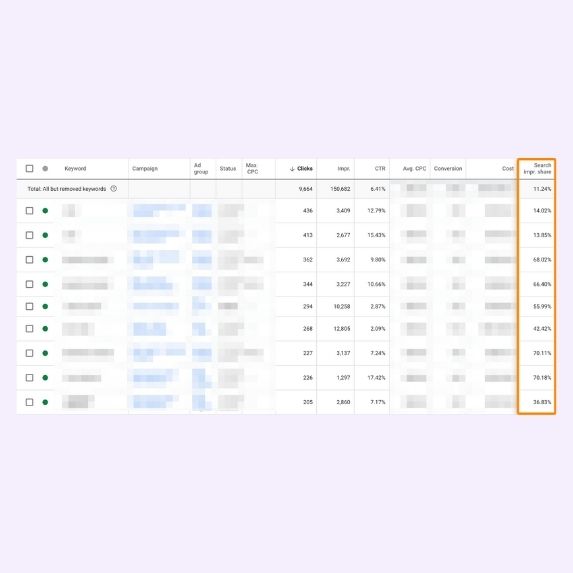Check the box for the 226-clicks row
573x573 pixels.
pyautogui.click(x=29, y=377)
